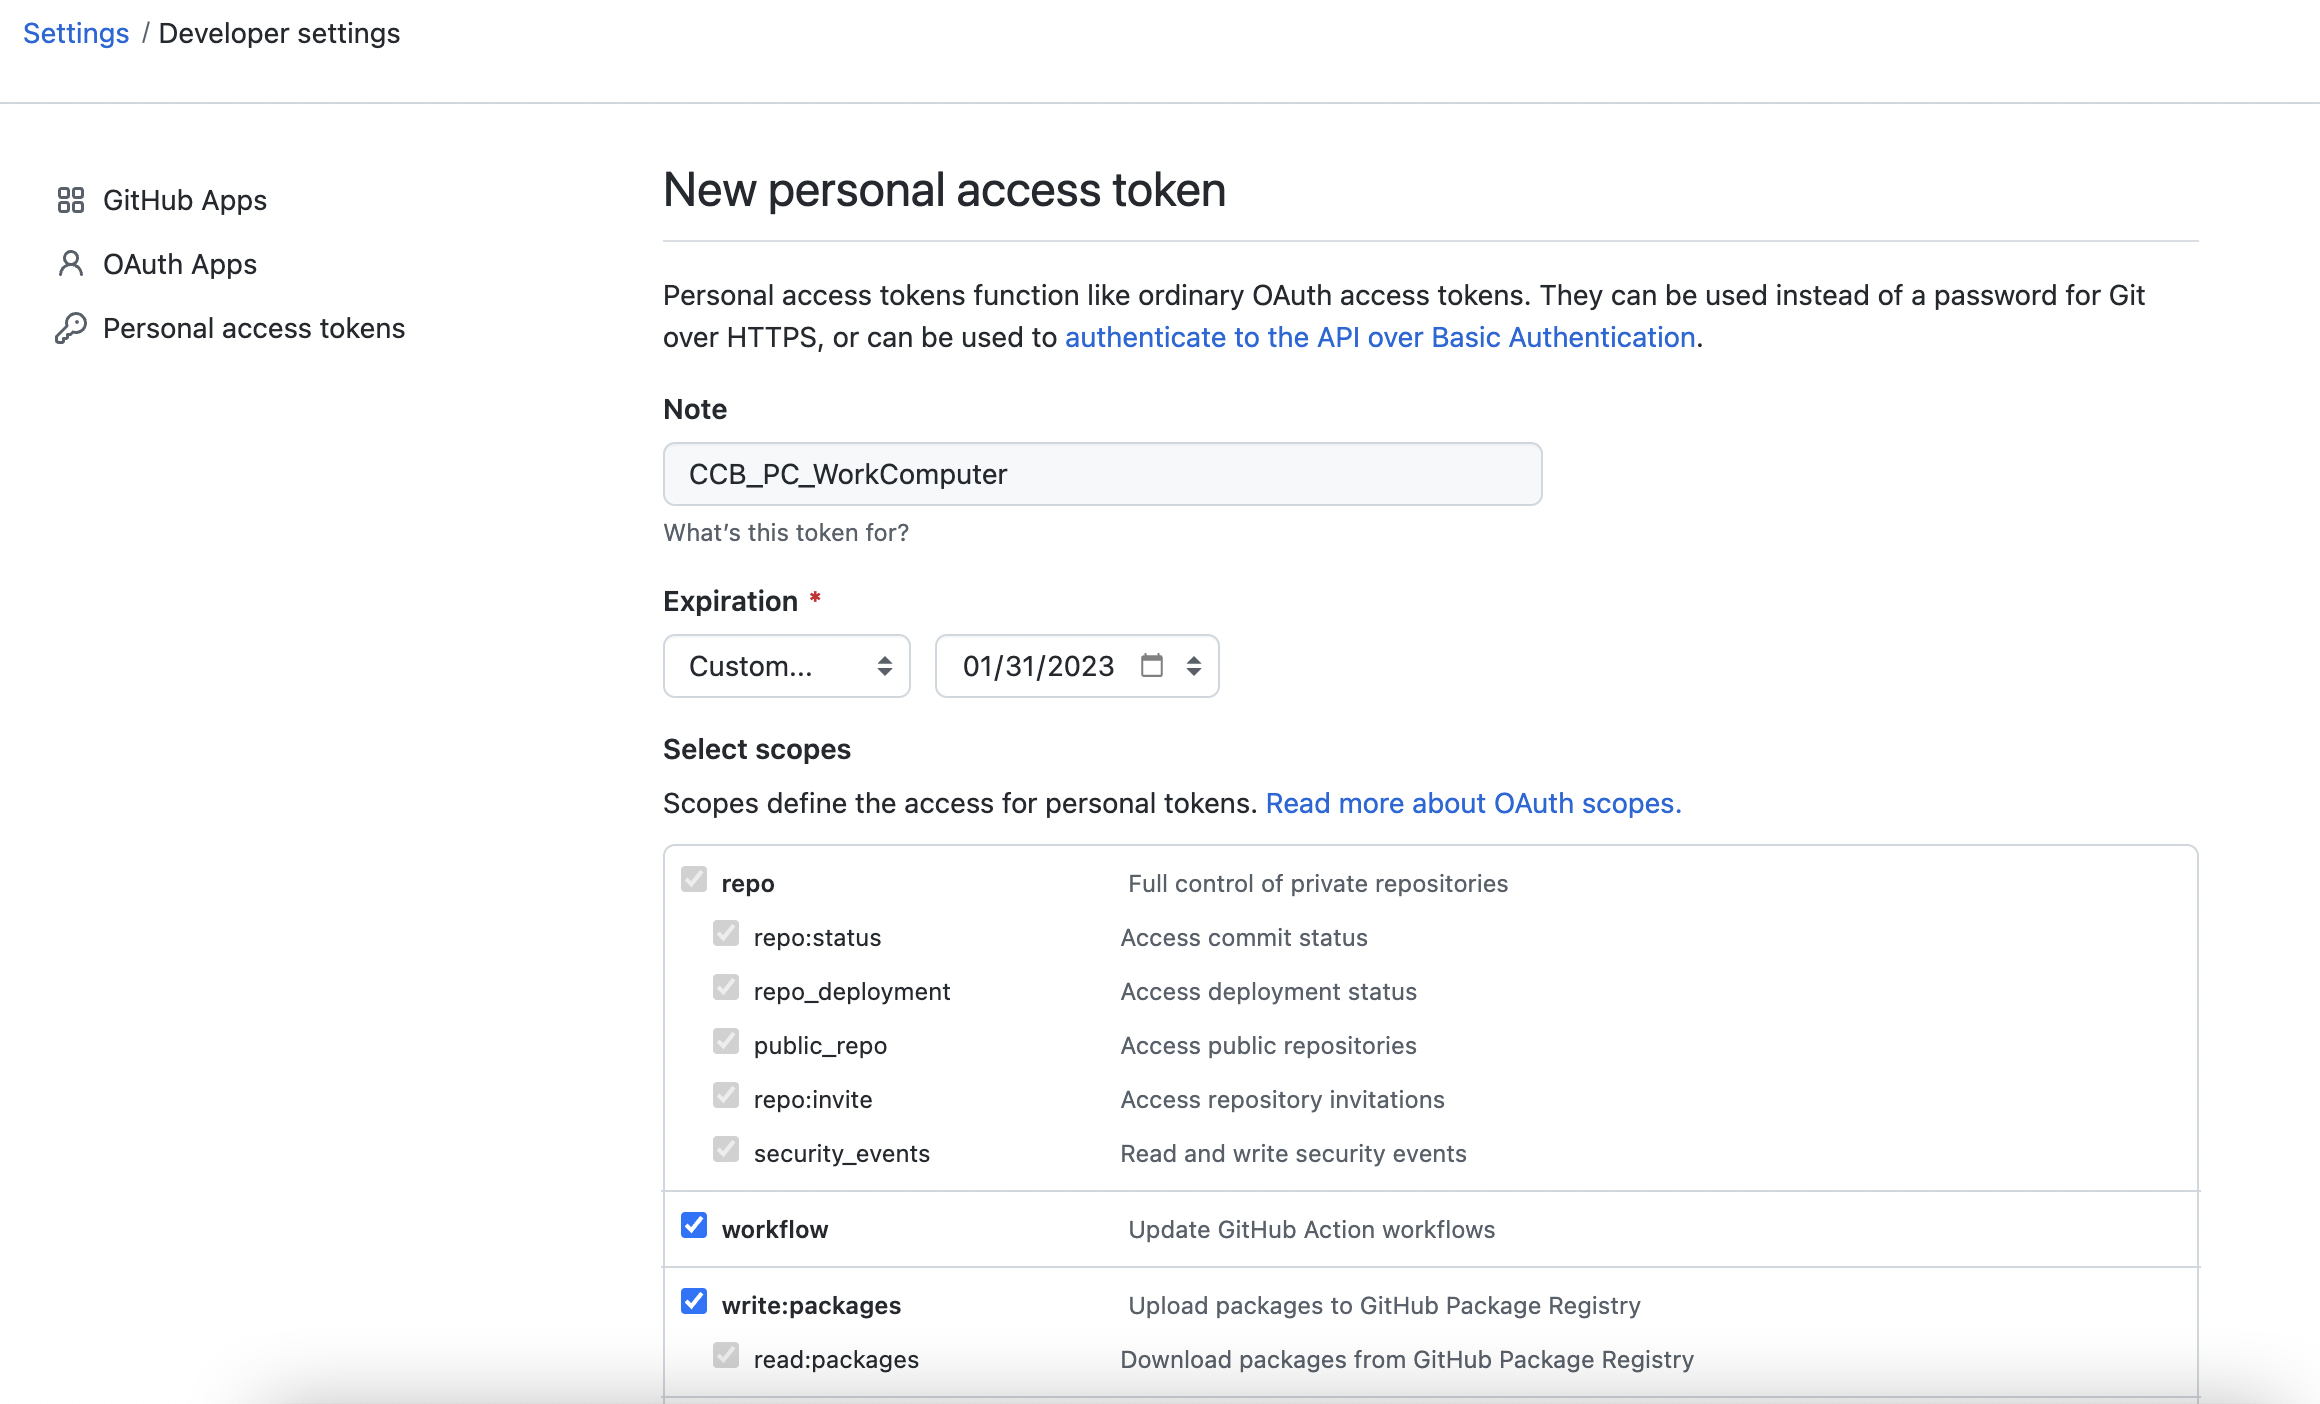Click the 'repo' scope label

click(x=748, y=884)
